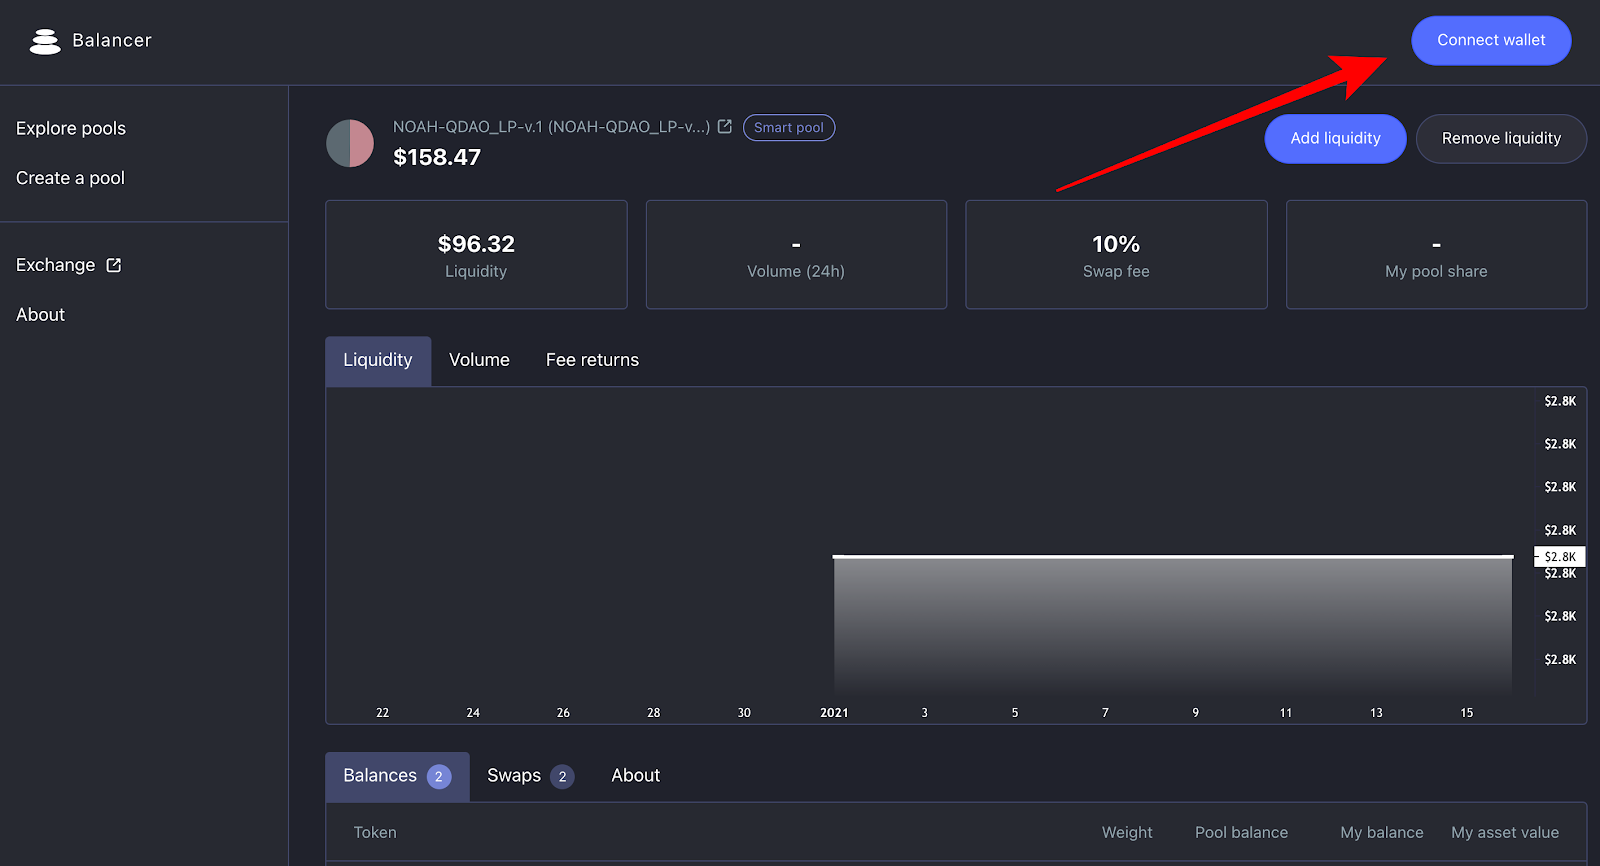This screenshot has width=1600, height=866.
Task: Click the Add liquidity button
Action: click(x=1335, y=138)
